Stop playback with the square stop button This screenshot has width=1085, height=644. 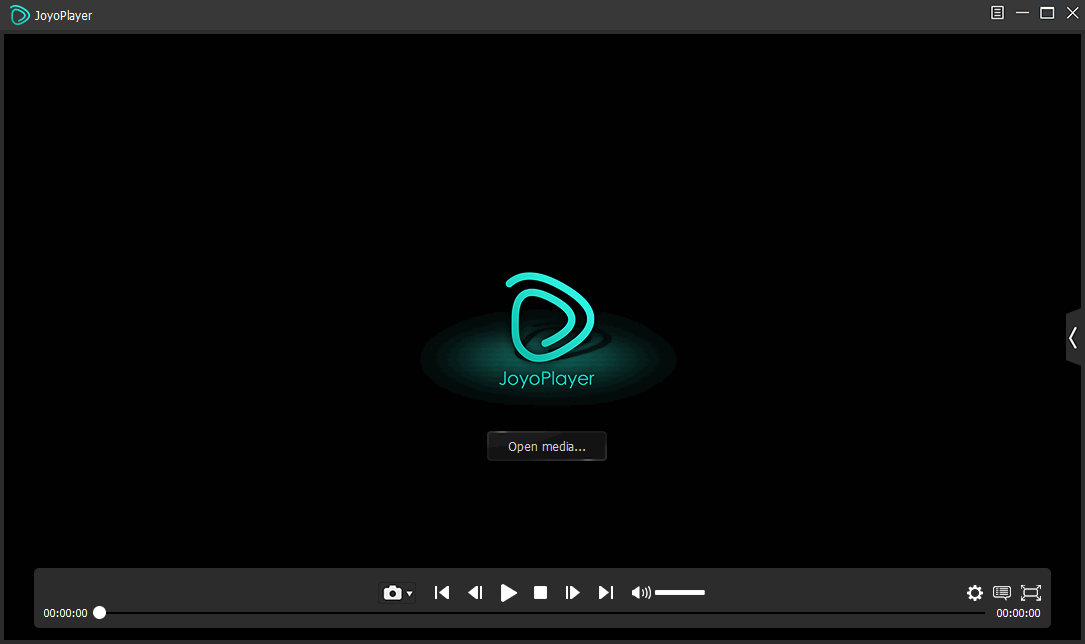point(540,593)
